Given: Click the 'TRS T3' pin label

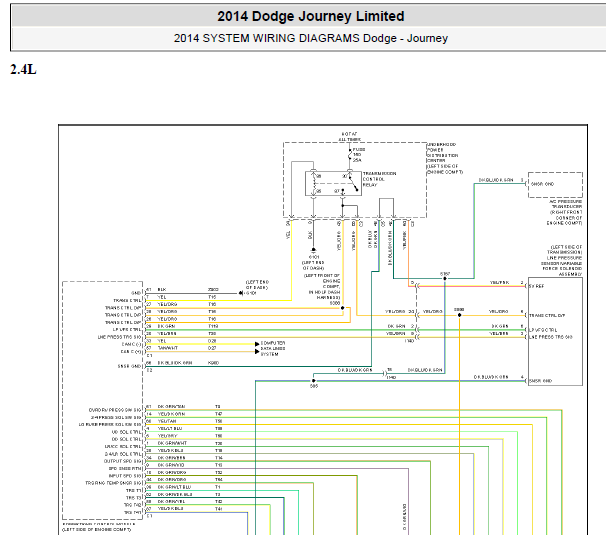Looking at the screenshot, I should (134, 498).
